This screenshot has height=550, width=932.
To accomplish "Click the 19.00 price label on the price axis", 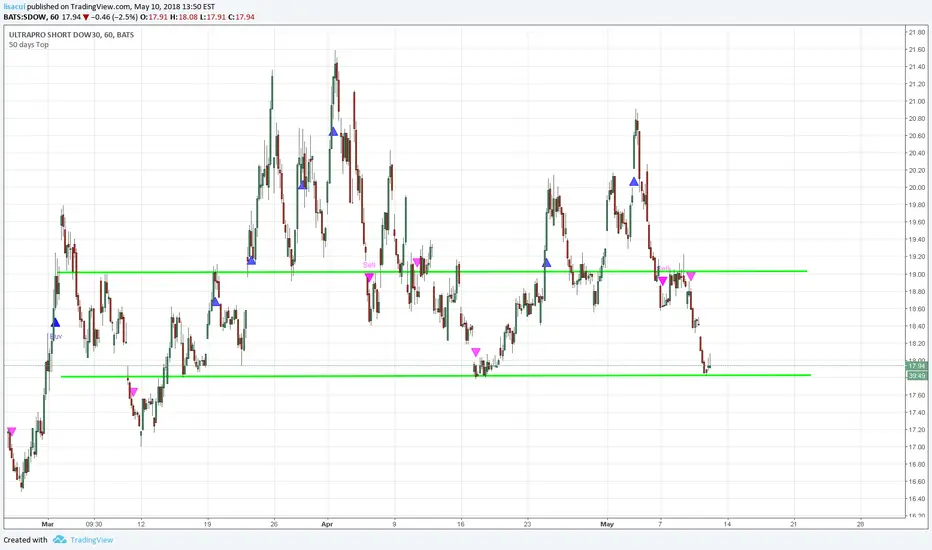I will click(x=917, y=275).
